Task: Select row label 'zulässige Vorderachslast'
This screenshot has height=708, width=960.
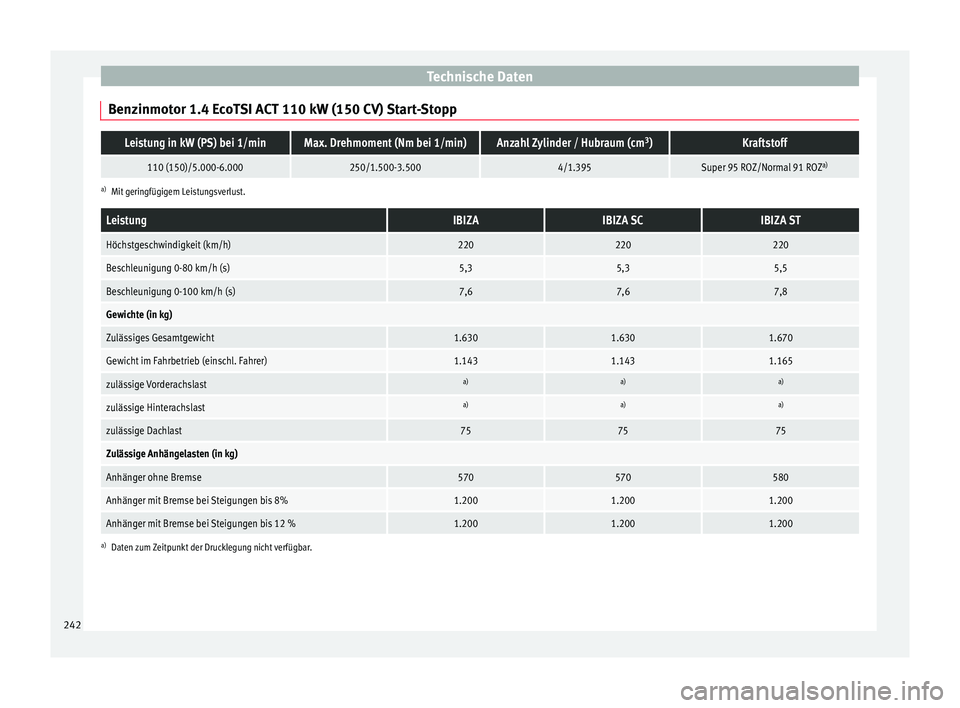Action: click(x=156, y=385)
